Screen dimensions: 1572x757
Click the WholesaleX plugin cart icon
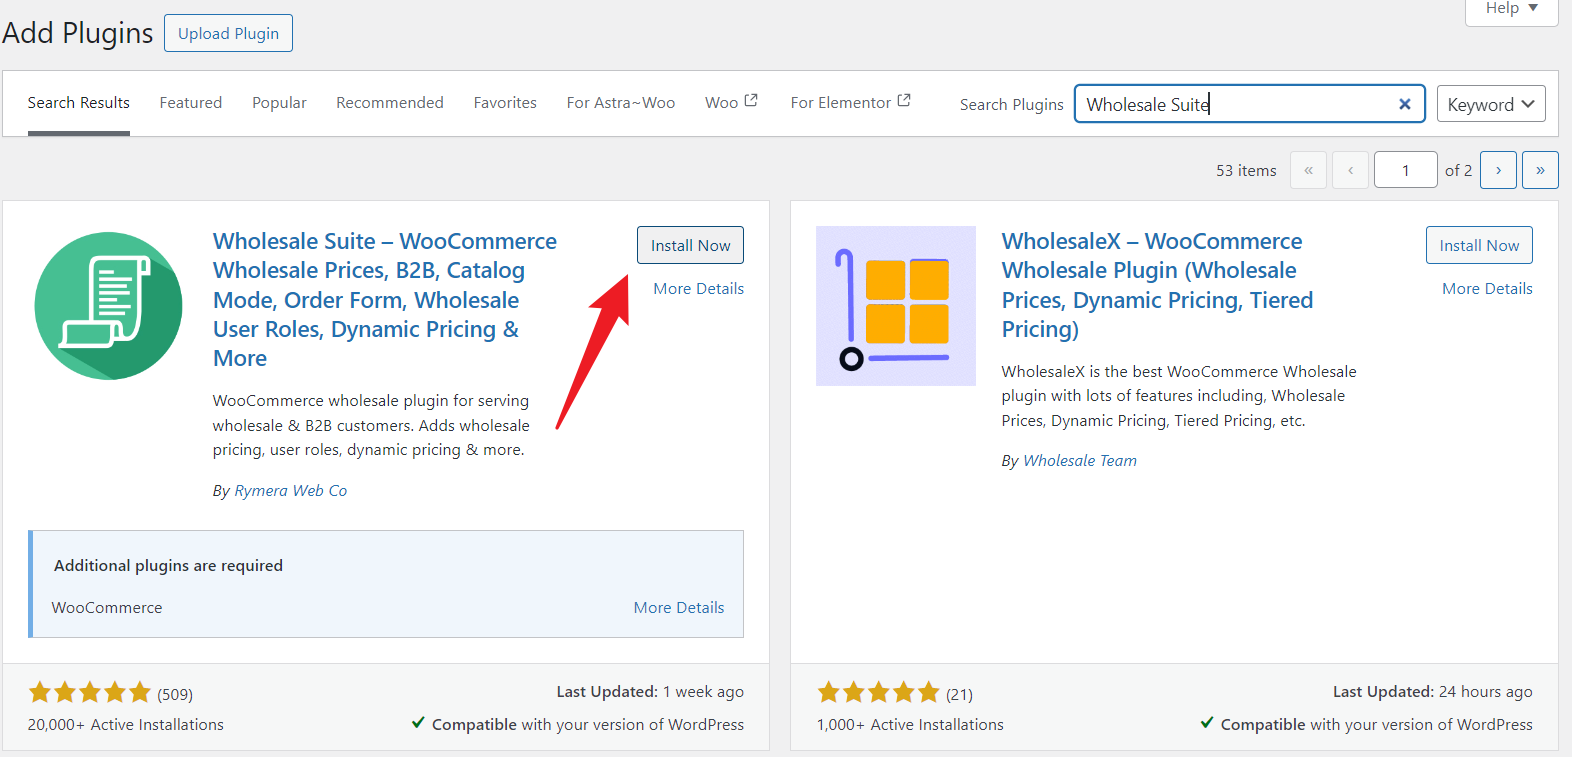896,306
